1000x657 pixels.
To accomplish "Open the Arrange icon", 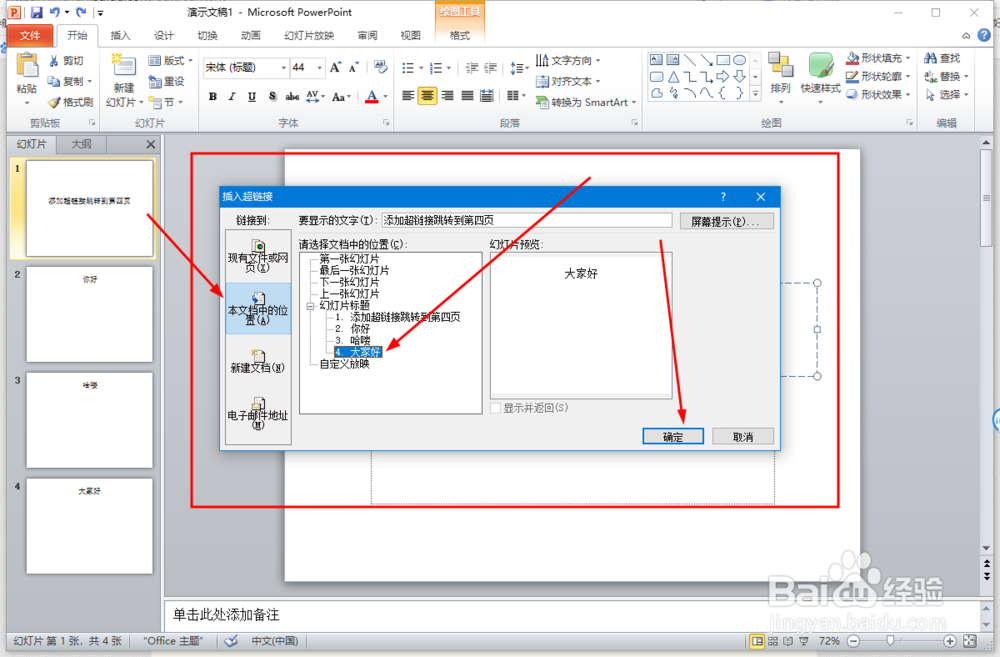I will (x=780, y=66).
